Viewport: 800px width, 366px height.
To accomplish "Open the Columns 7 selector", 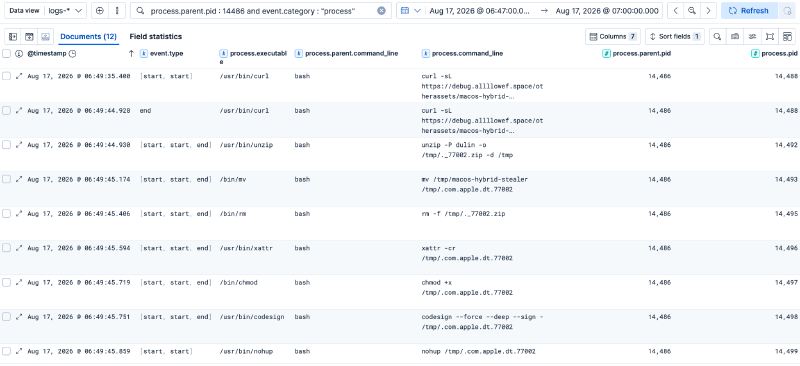I will (613, 37).
